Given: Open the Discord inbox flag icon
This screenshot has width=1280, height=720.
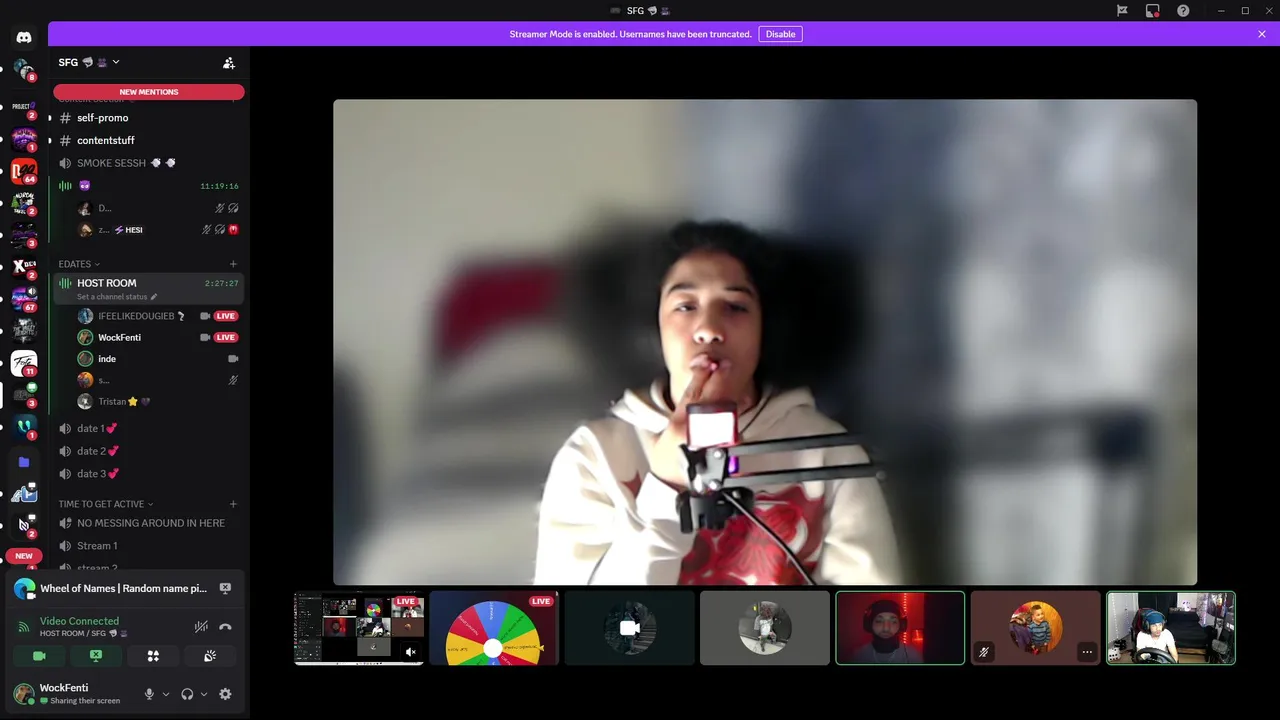Looking at the screenshot, I should tap(1122, 11).
